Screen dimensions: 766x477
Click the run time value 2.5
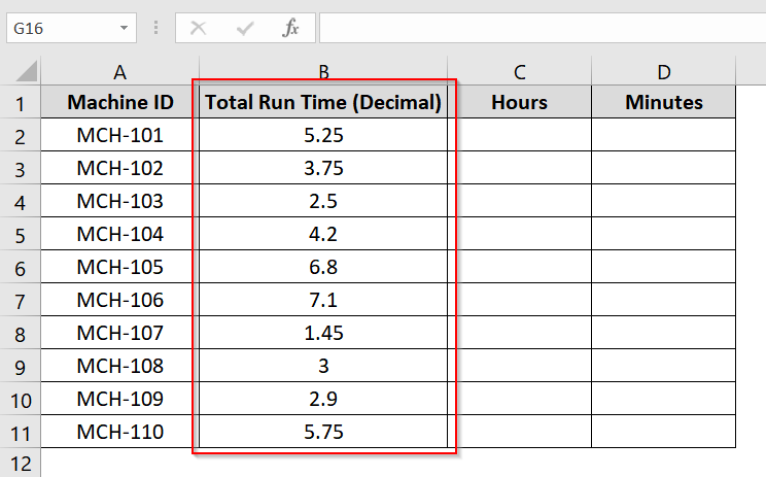click(323, 201)
